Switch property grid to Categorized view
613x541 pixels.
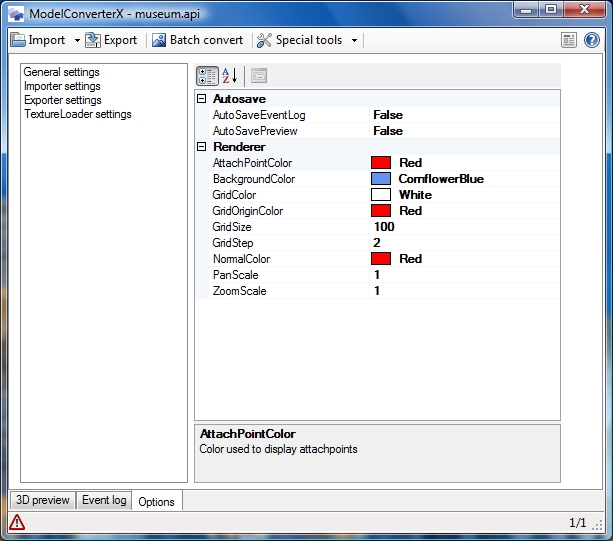(x=207, y=76)
